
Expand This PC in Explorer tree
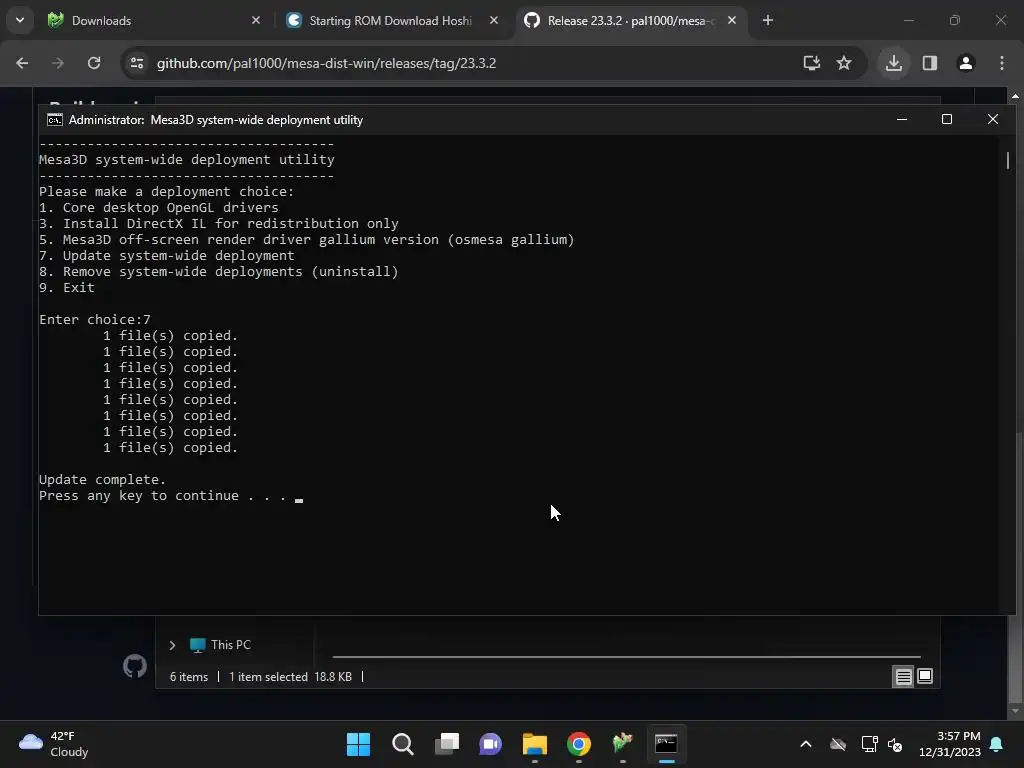(172, 645)
